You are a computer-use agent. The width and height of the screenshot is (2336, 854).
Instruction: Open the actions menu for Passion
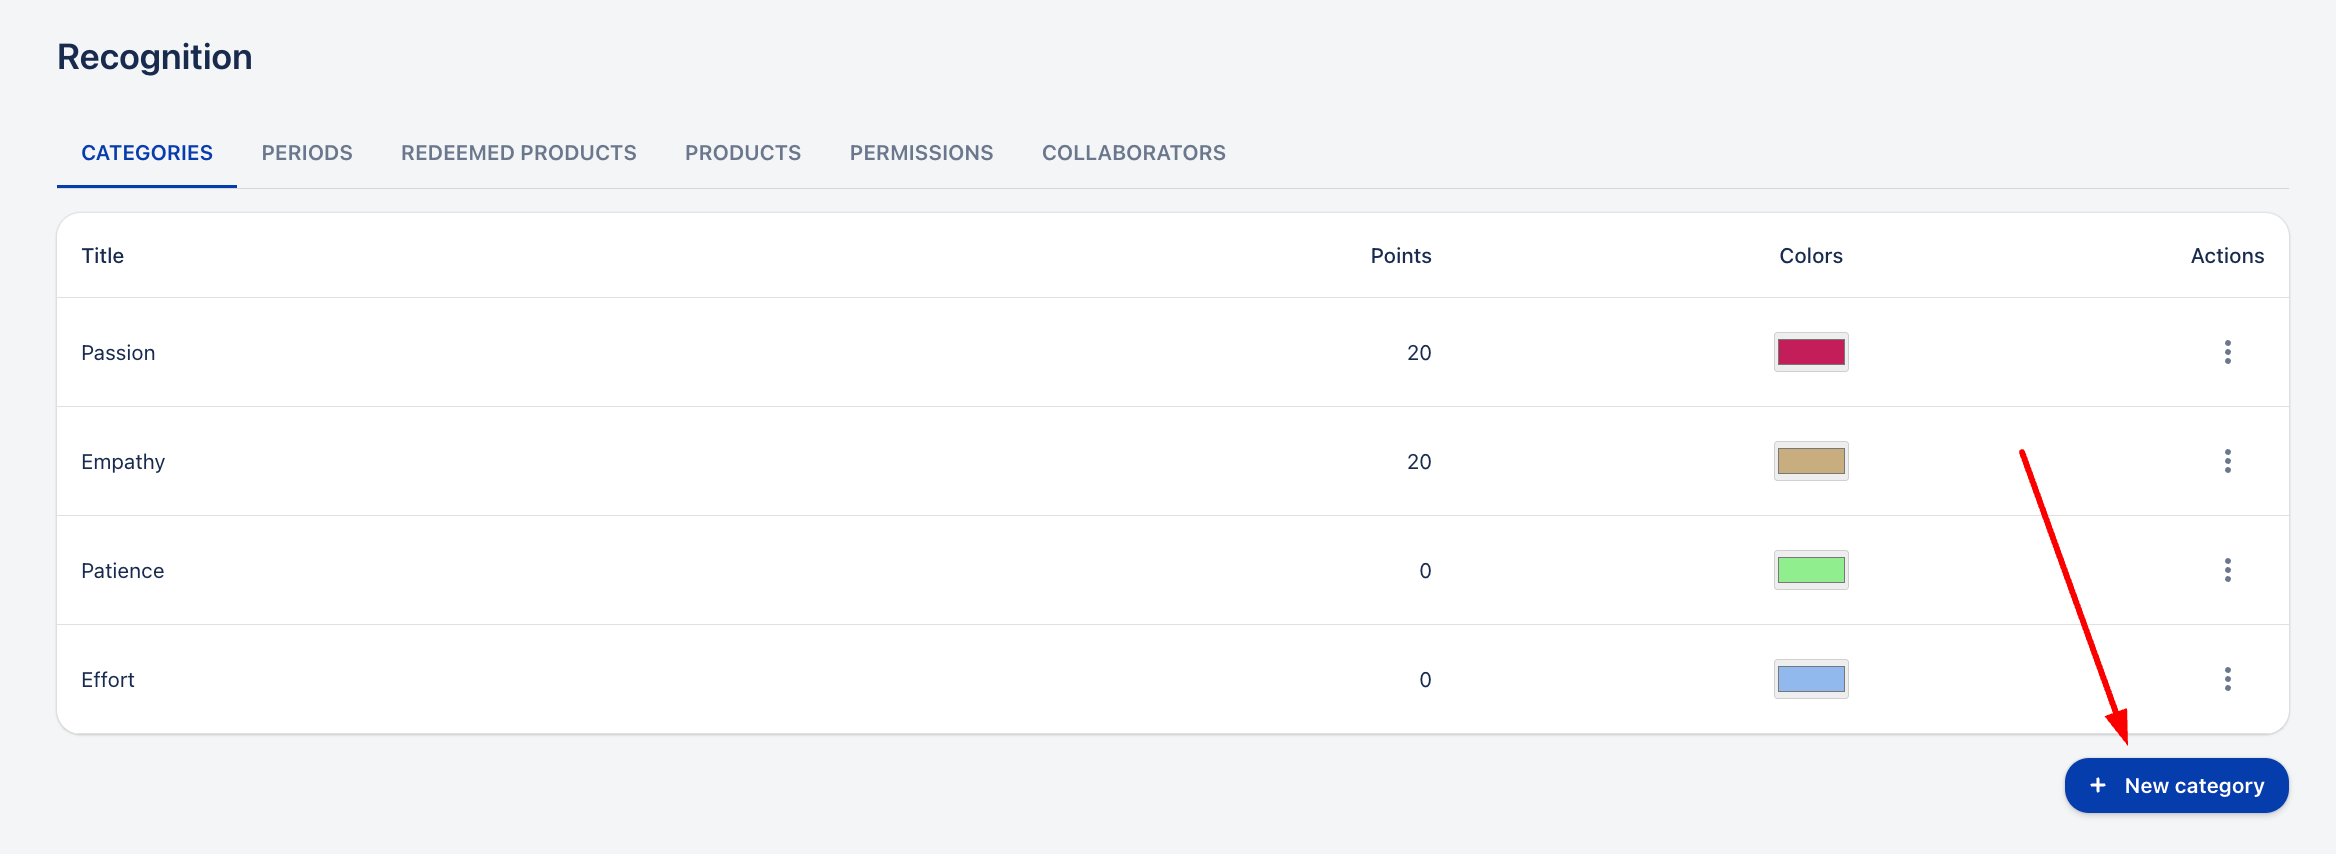point(2227,352)
